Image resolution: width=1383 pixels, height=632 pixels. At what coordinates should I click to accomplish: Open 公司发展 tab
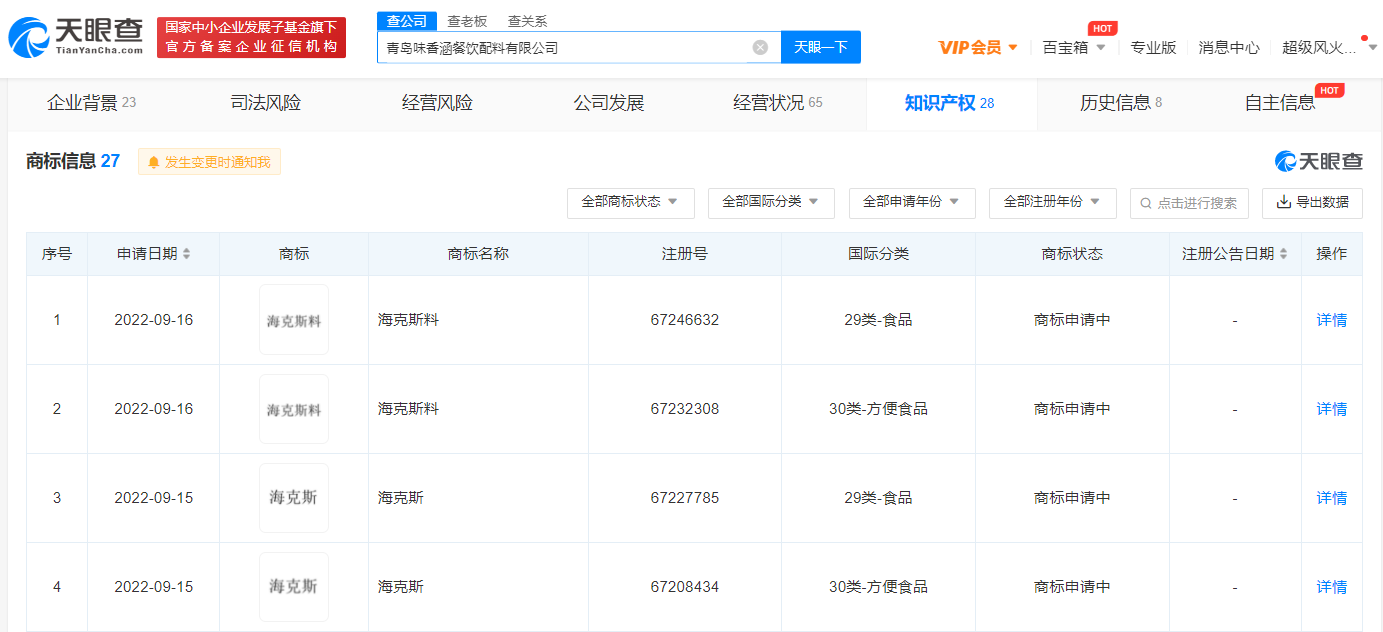[608, 103]
